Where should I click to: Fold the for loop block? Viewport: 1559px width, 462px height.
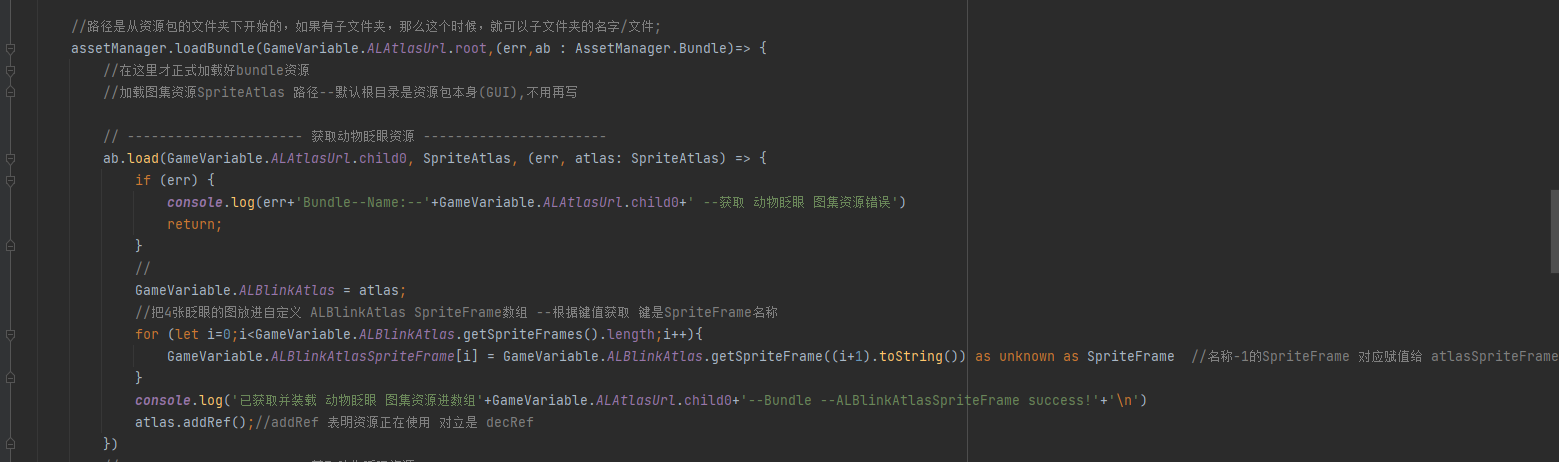pyautogui.click(x=10, y=334)
